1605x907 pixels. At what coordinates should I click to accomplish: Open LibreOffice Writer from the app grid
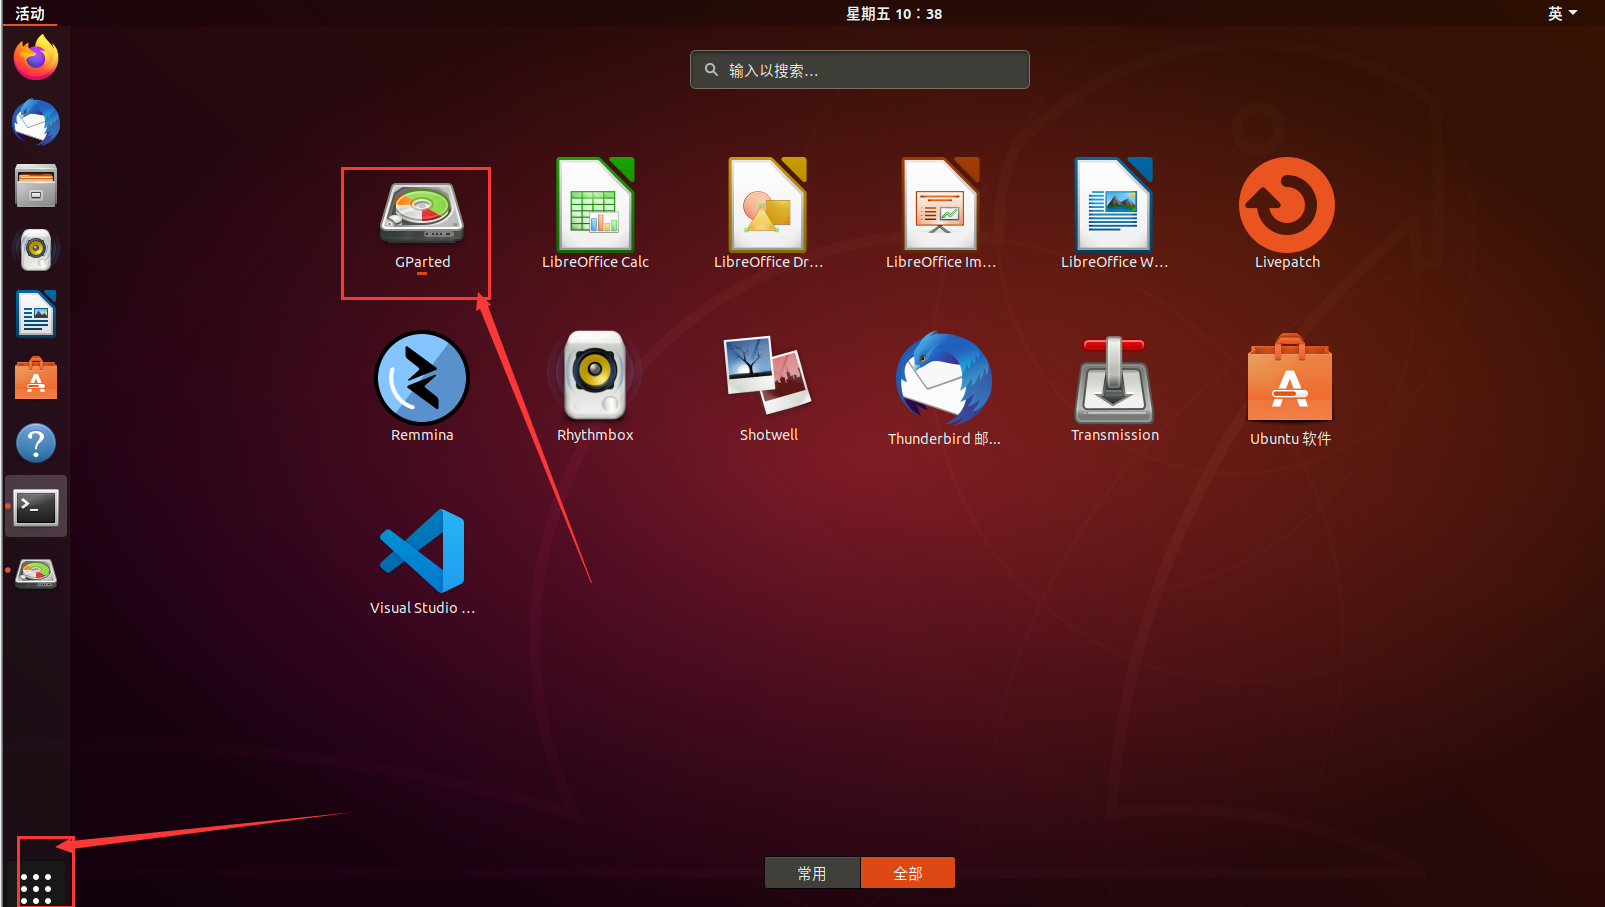coord(1114,214)
